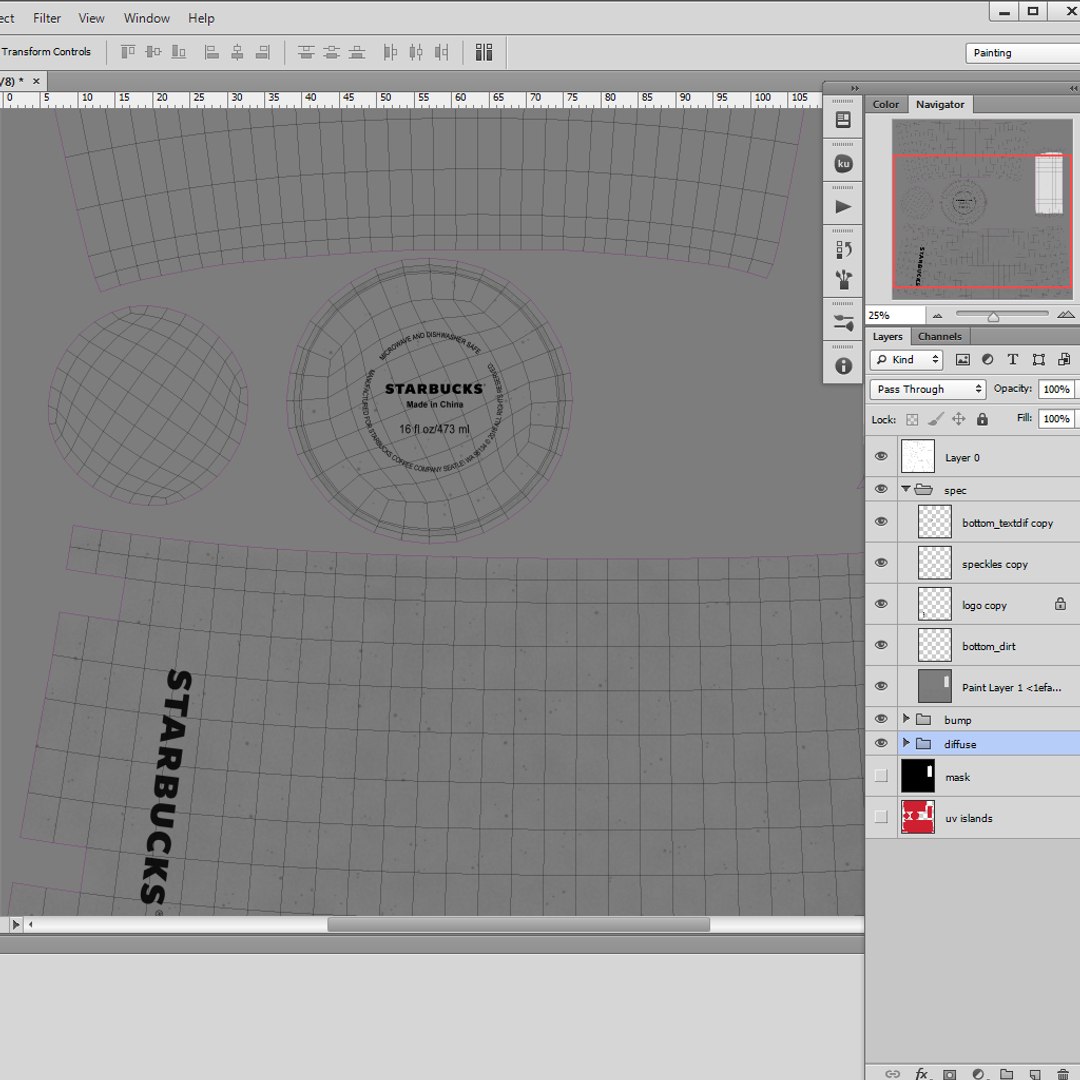Image resolution: width=1080 pixels, height=1080 pixels.
Task: Collapse the spec layer group
Action: point(906,489)
